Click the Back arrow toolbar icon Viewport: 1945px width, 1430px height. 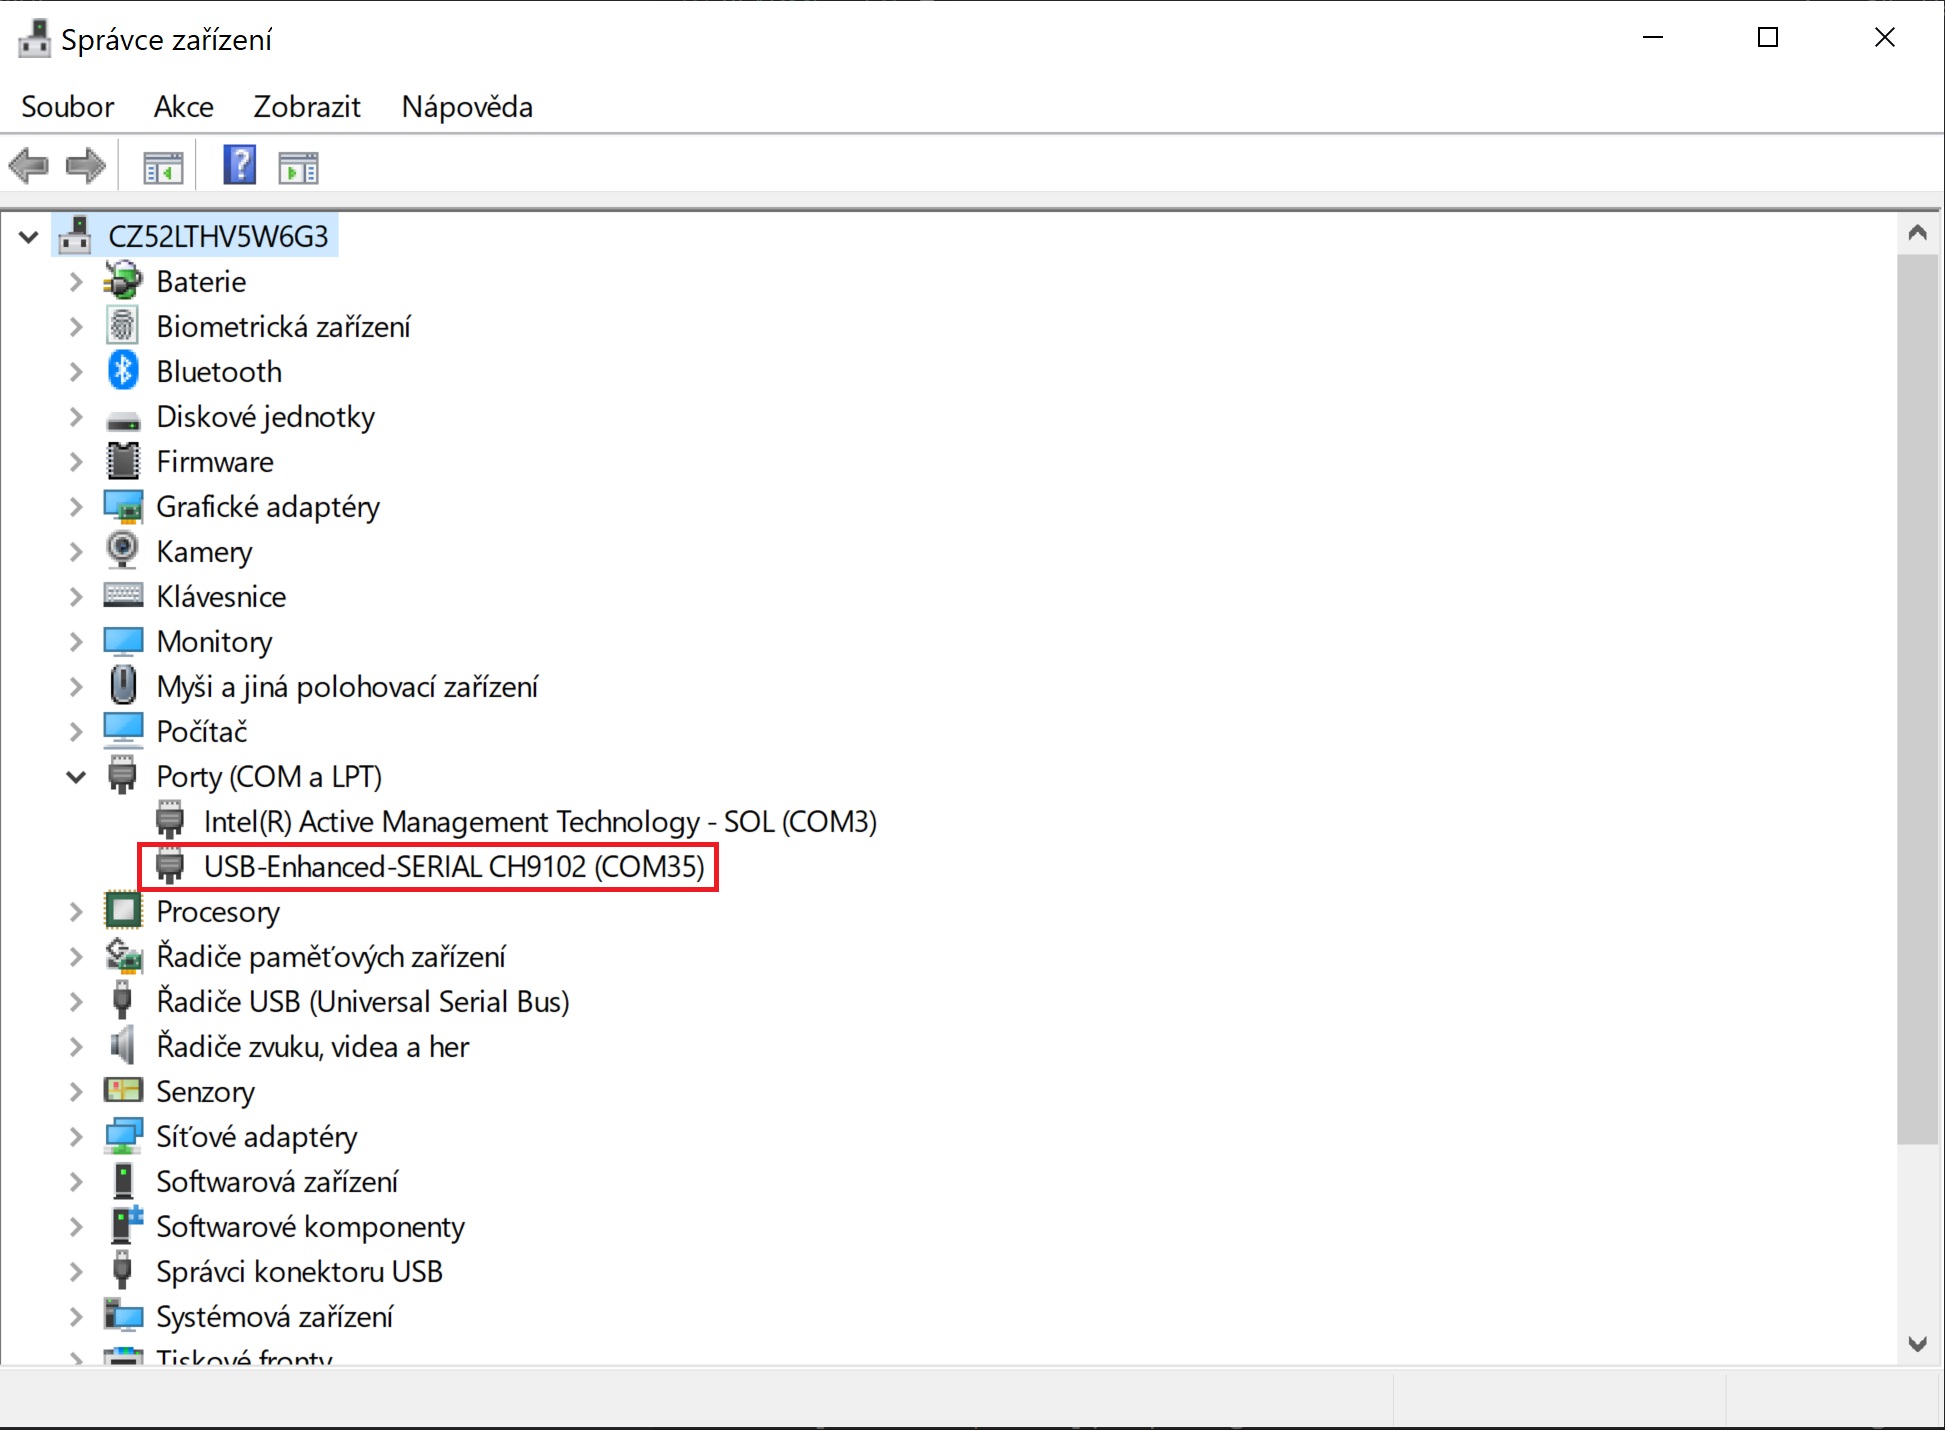[29, 166]
